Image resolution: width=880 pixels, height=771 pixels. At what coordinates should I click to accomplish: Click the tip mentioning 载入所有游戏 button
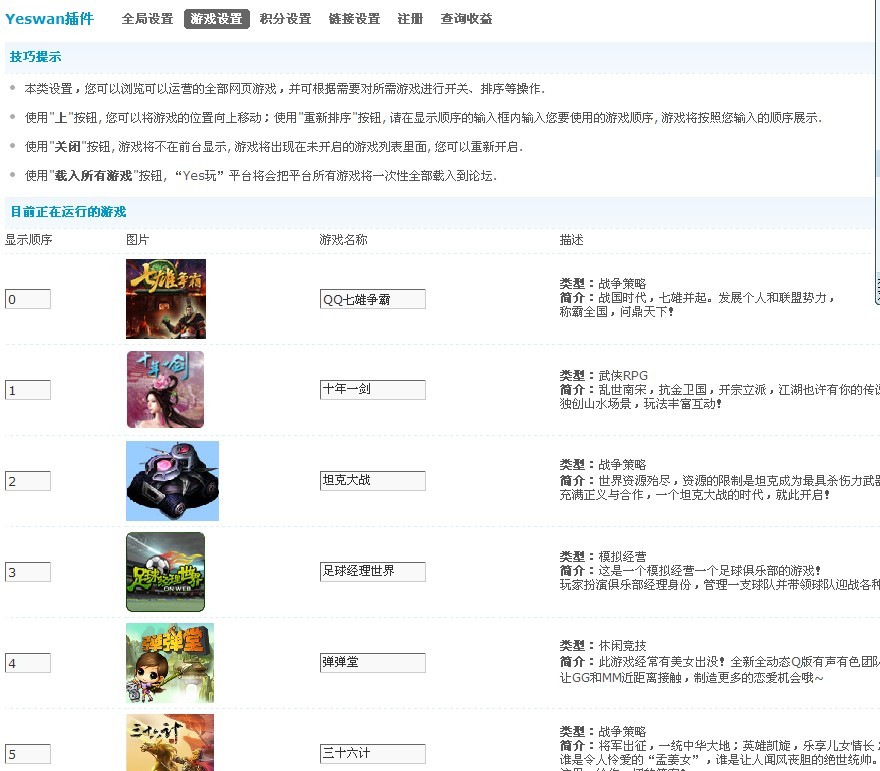coord(261,176)
